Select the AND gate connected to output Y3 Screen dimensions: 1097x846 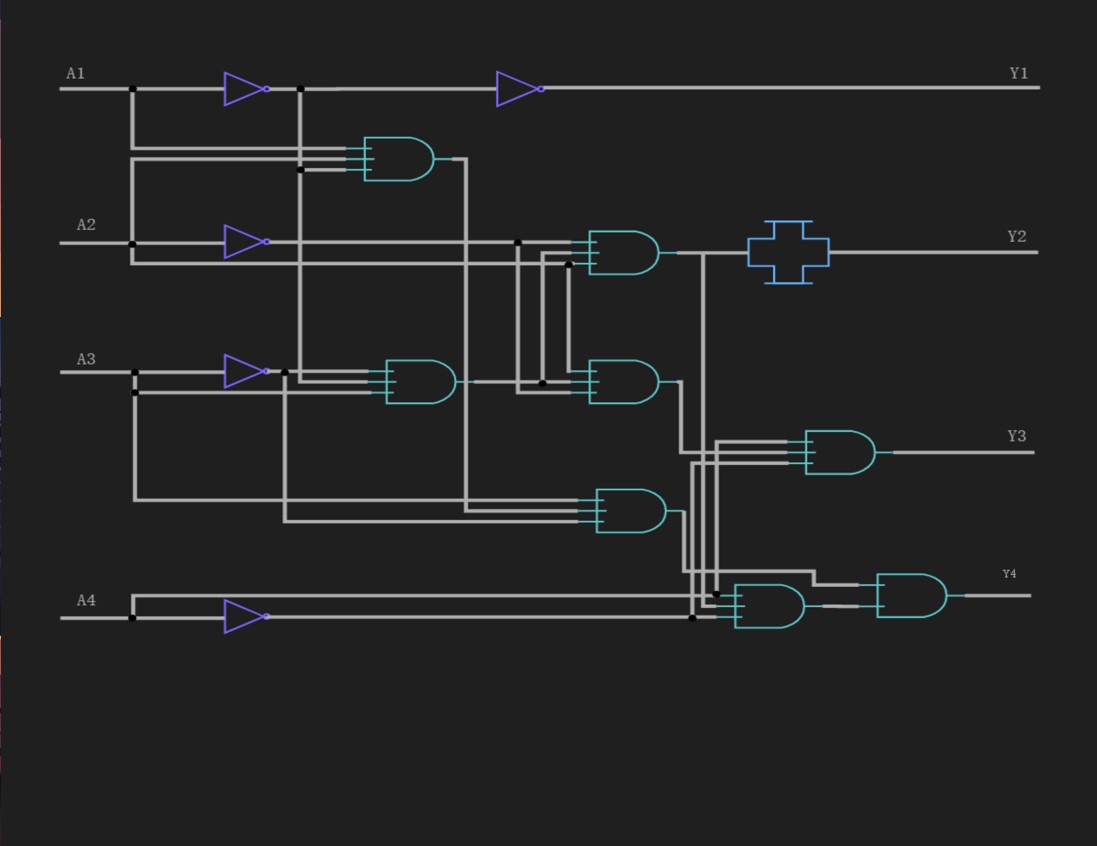click(x=840, y=451)
